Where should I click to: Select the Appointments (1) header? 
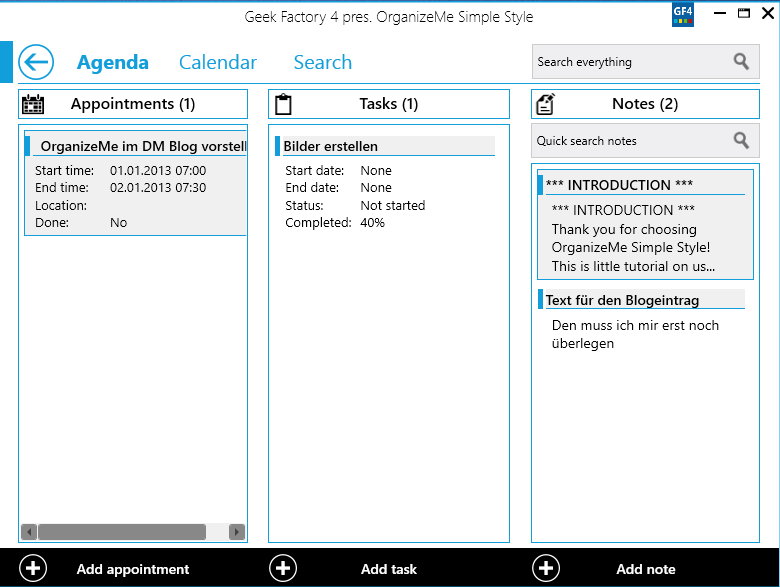pos(133,104)
